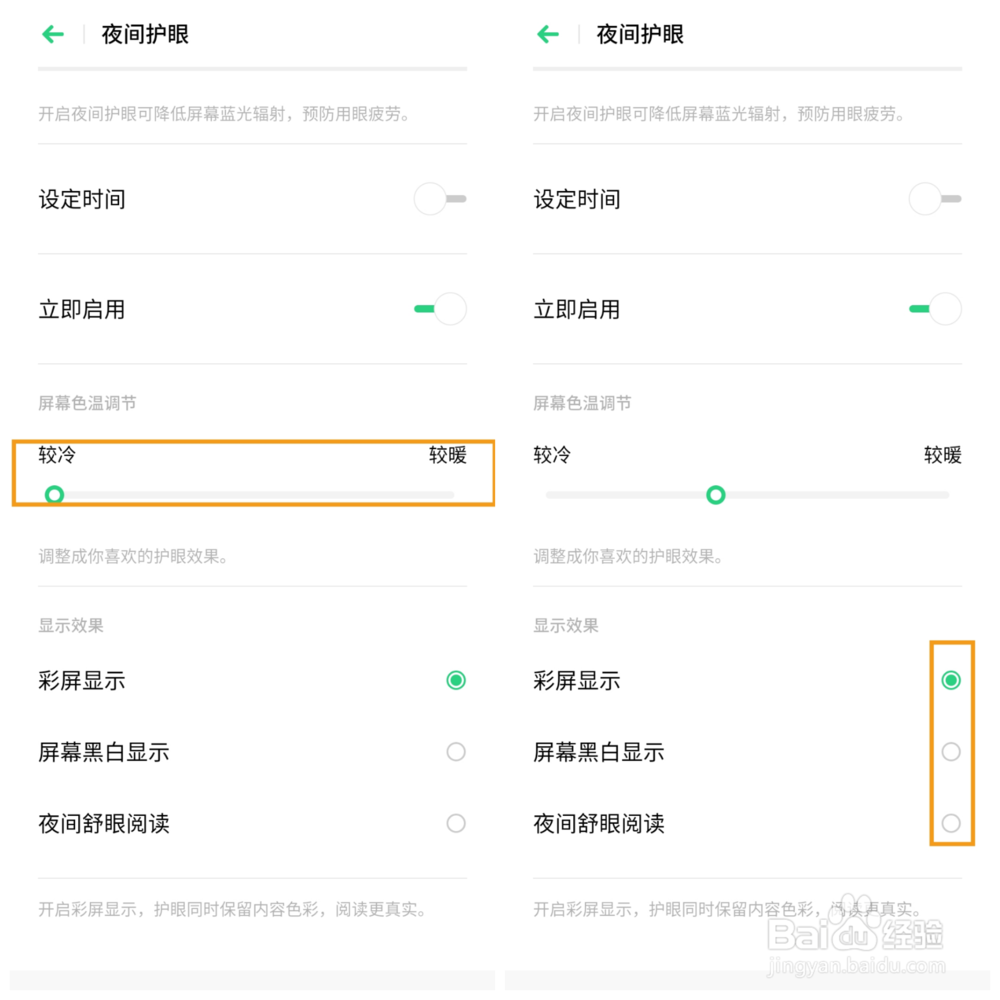Disable 立即启用 switch in right screen
The height and width of the screenshot is (1000, 1000).
pos(935,309)
